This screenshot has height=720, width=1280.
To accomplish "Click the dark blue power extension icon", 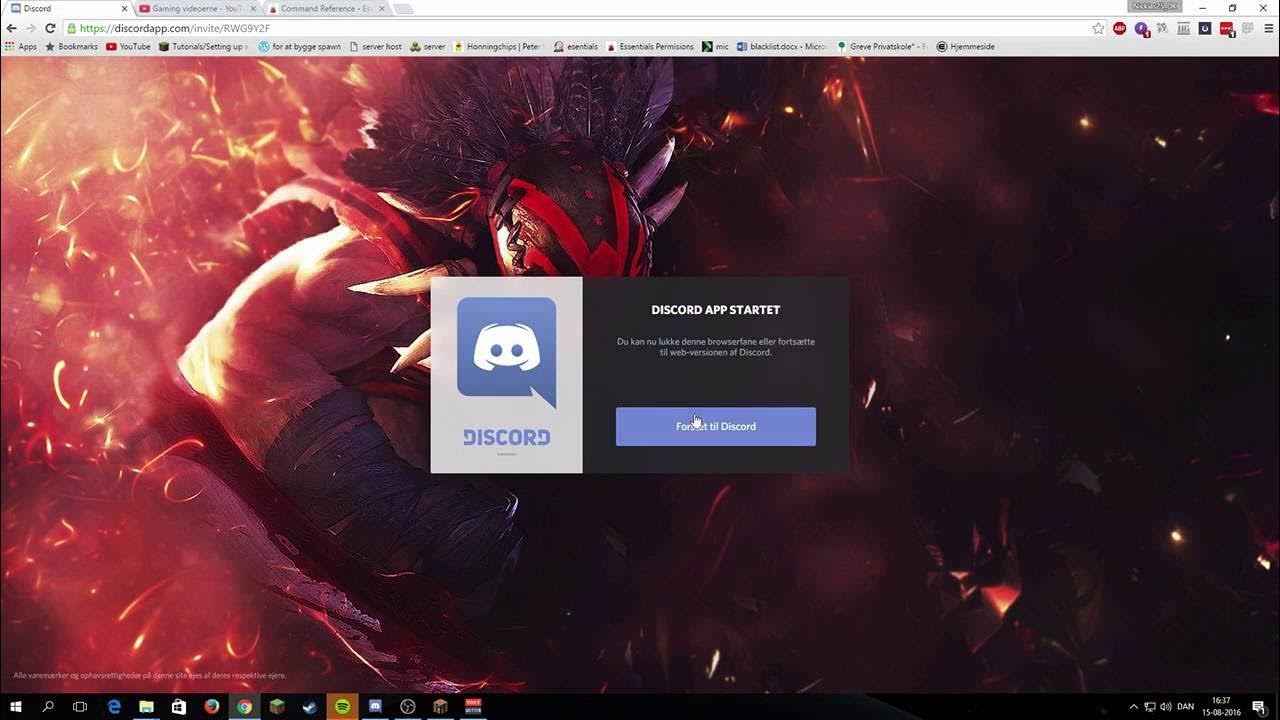I will click(1205, 28).
